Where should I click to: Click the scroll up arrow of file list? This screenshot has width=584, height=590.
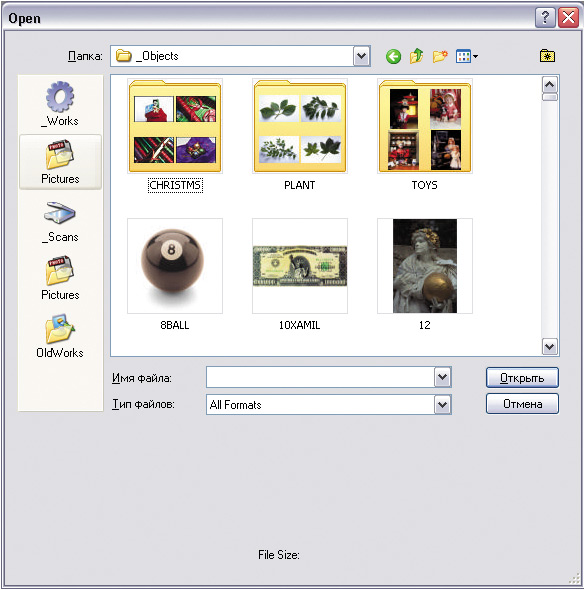[x=550, y=85]
